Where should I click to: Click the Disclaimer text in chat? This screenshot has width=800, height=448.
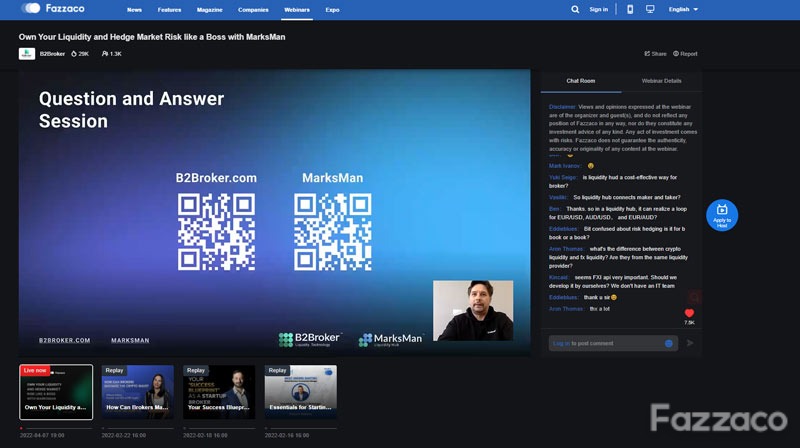[623, 128]
